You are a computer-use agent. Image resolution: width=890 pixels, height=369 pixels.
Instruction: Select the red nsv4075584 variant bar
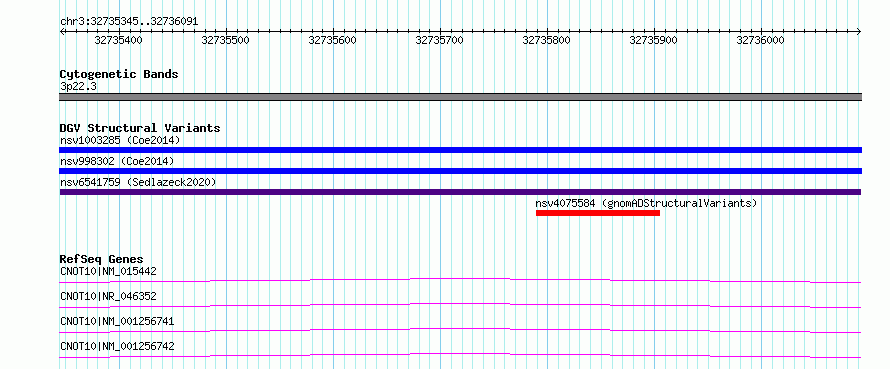pyautogui.click(x=598, y=213)
